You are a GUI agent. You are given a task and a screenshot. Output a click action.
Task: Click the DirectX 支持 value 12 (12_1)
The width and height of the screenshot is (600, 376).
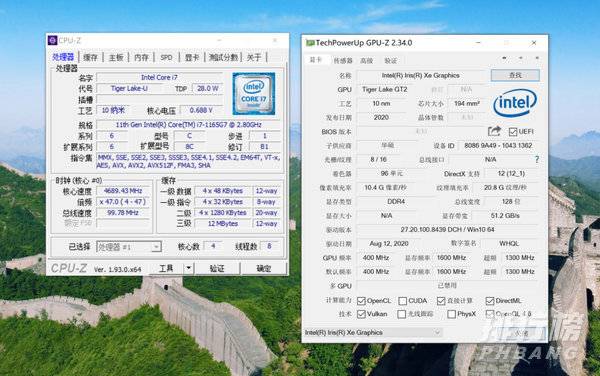511,173
